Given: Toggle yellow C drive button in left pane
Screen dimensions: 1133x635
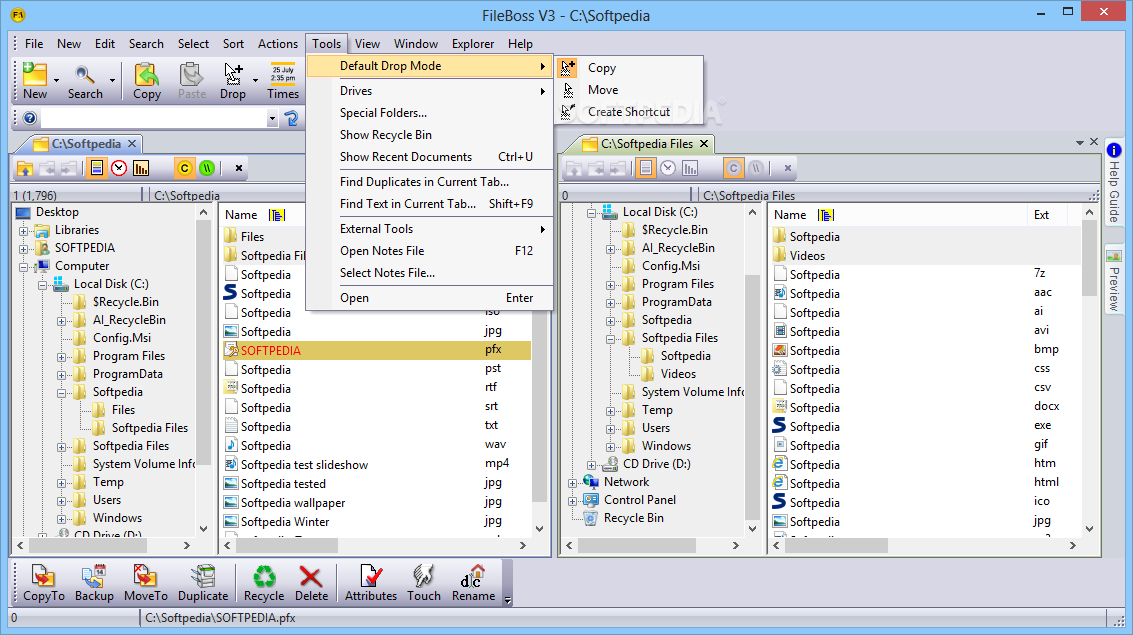Looking at the screenshot, I should click(x=184, y=168).
